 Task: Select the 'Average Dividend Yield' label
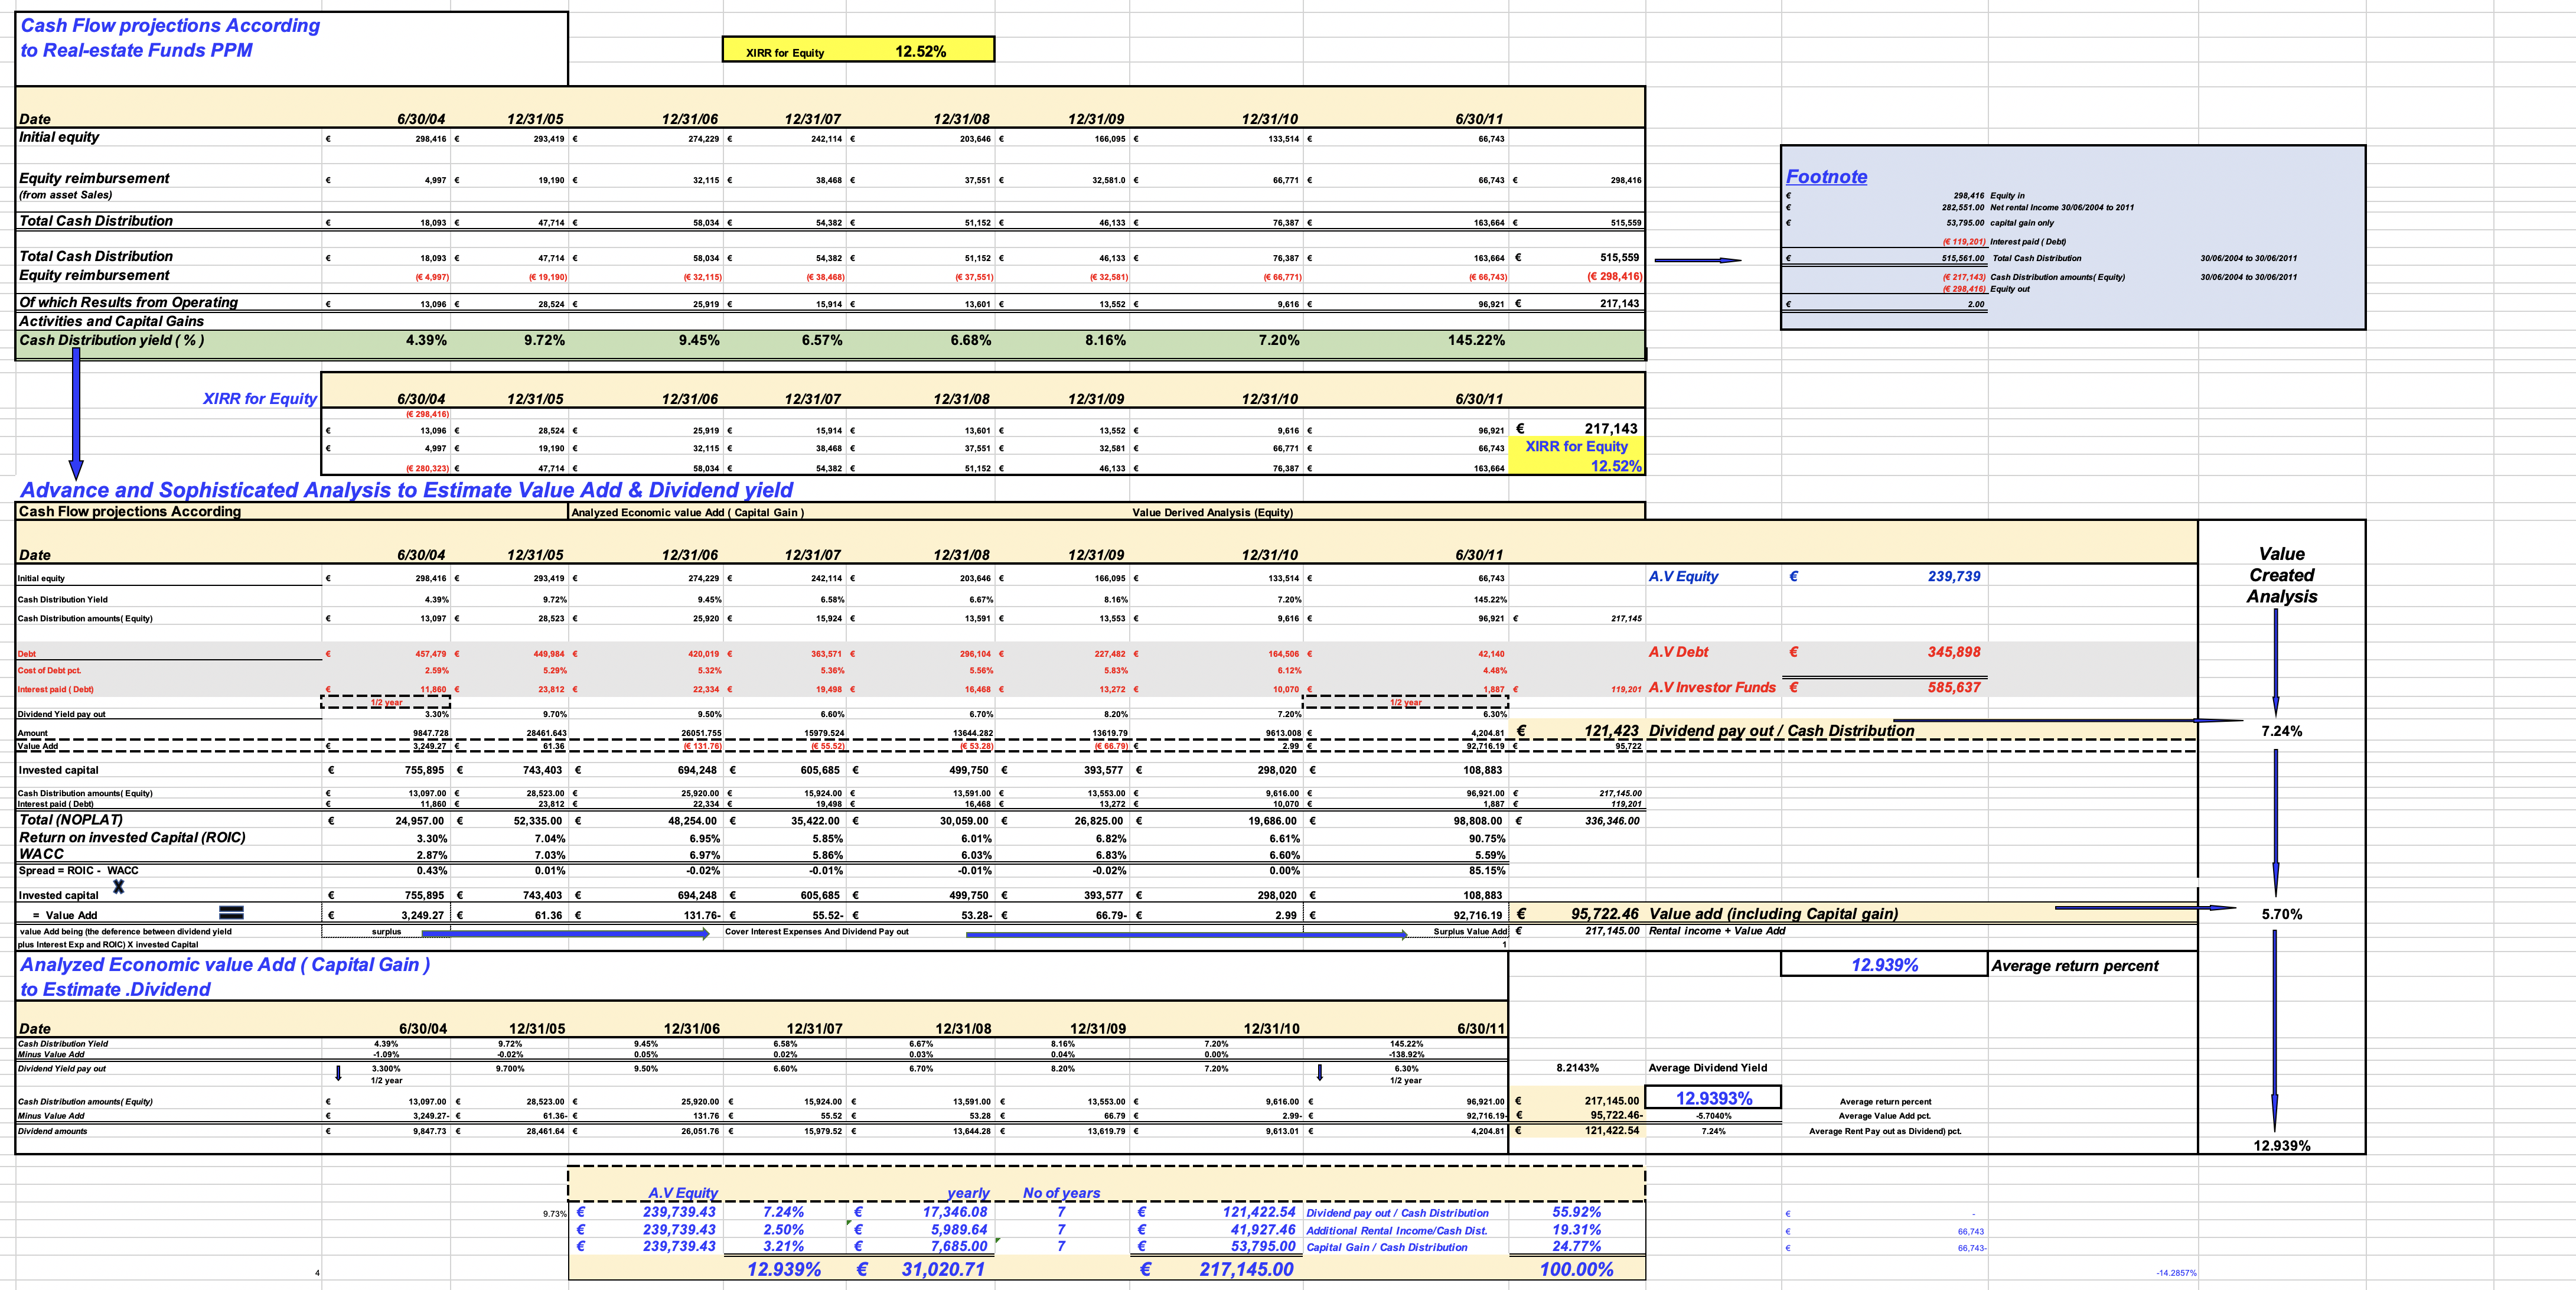tap(1707, 1068)
